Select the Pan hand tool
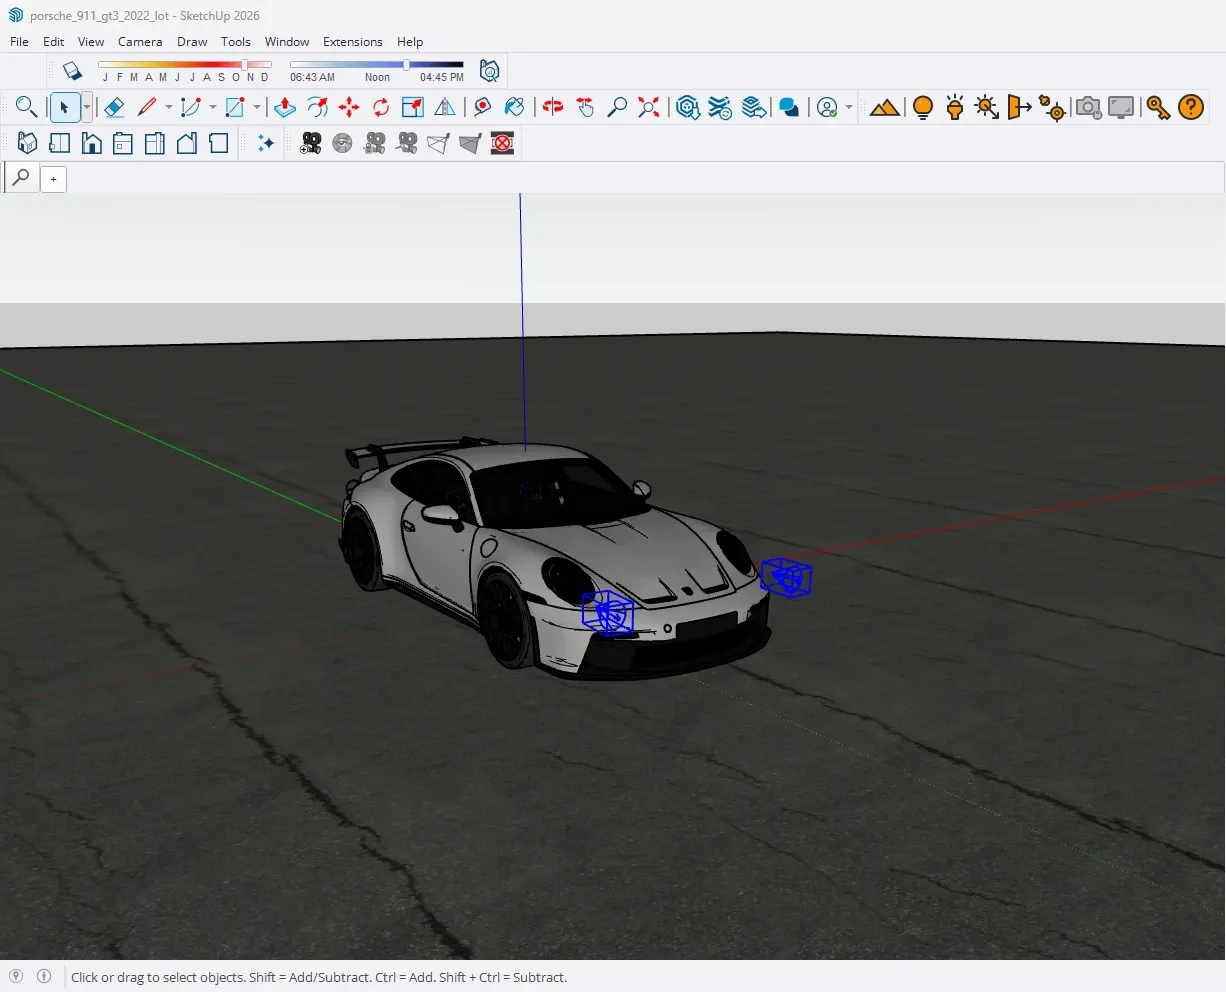Image resolution: width=1226 pixels, height=992 pixels. (585, 107)
